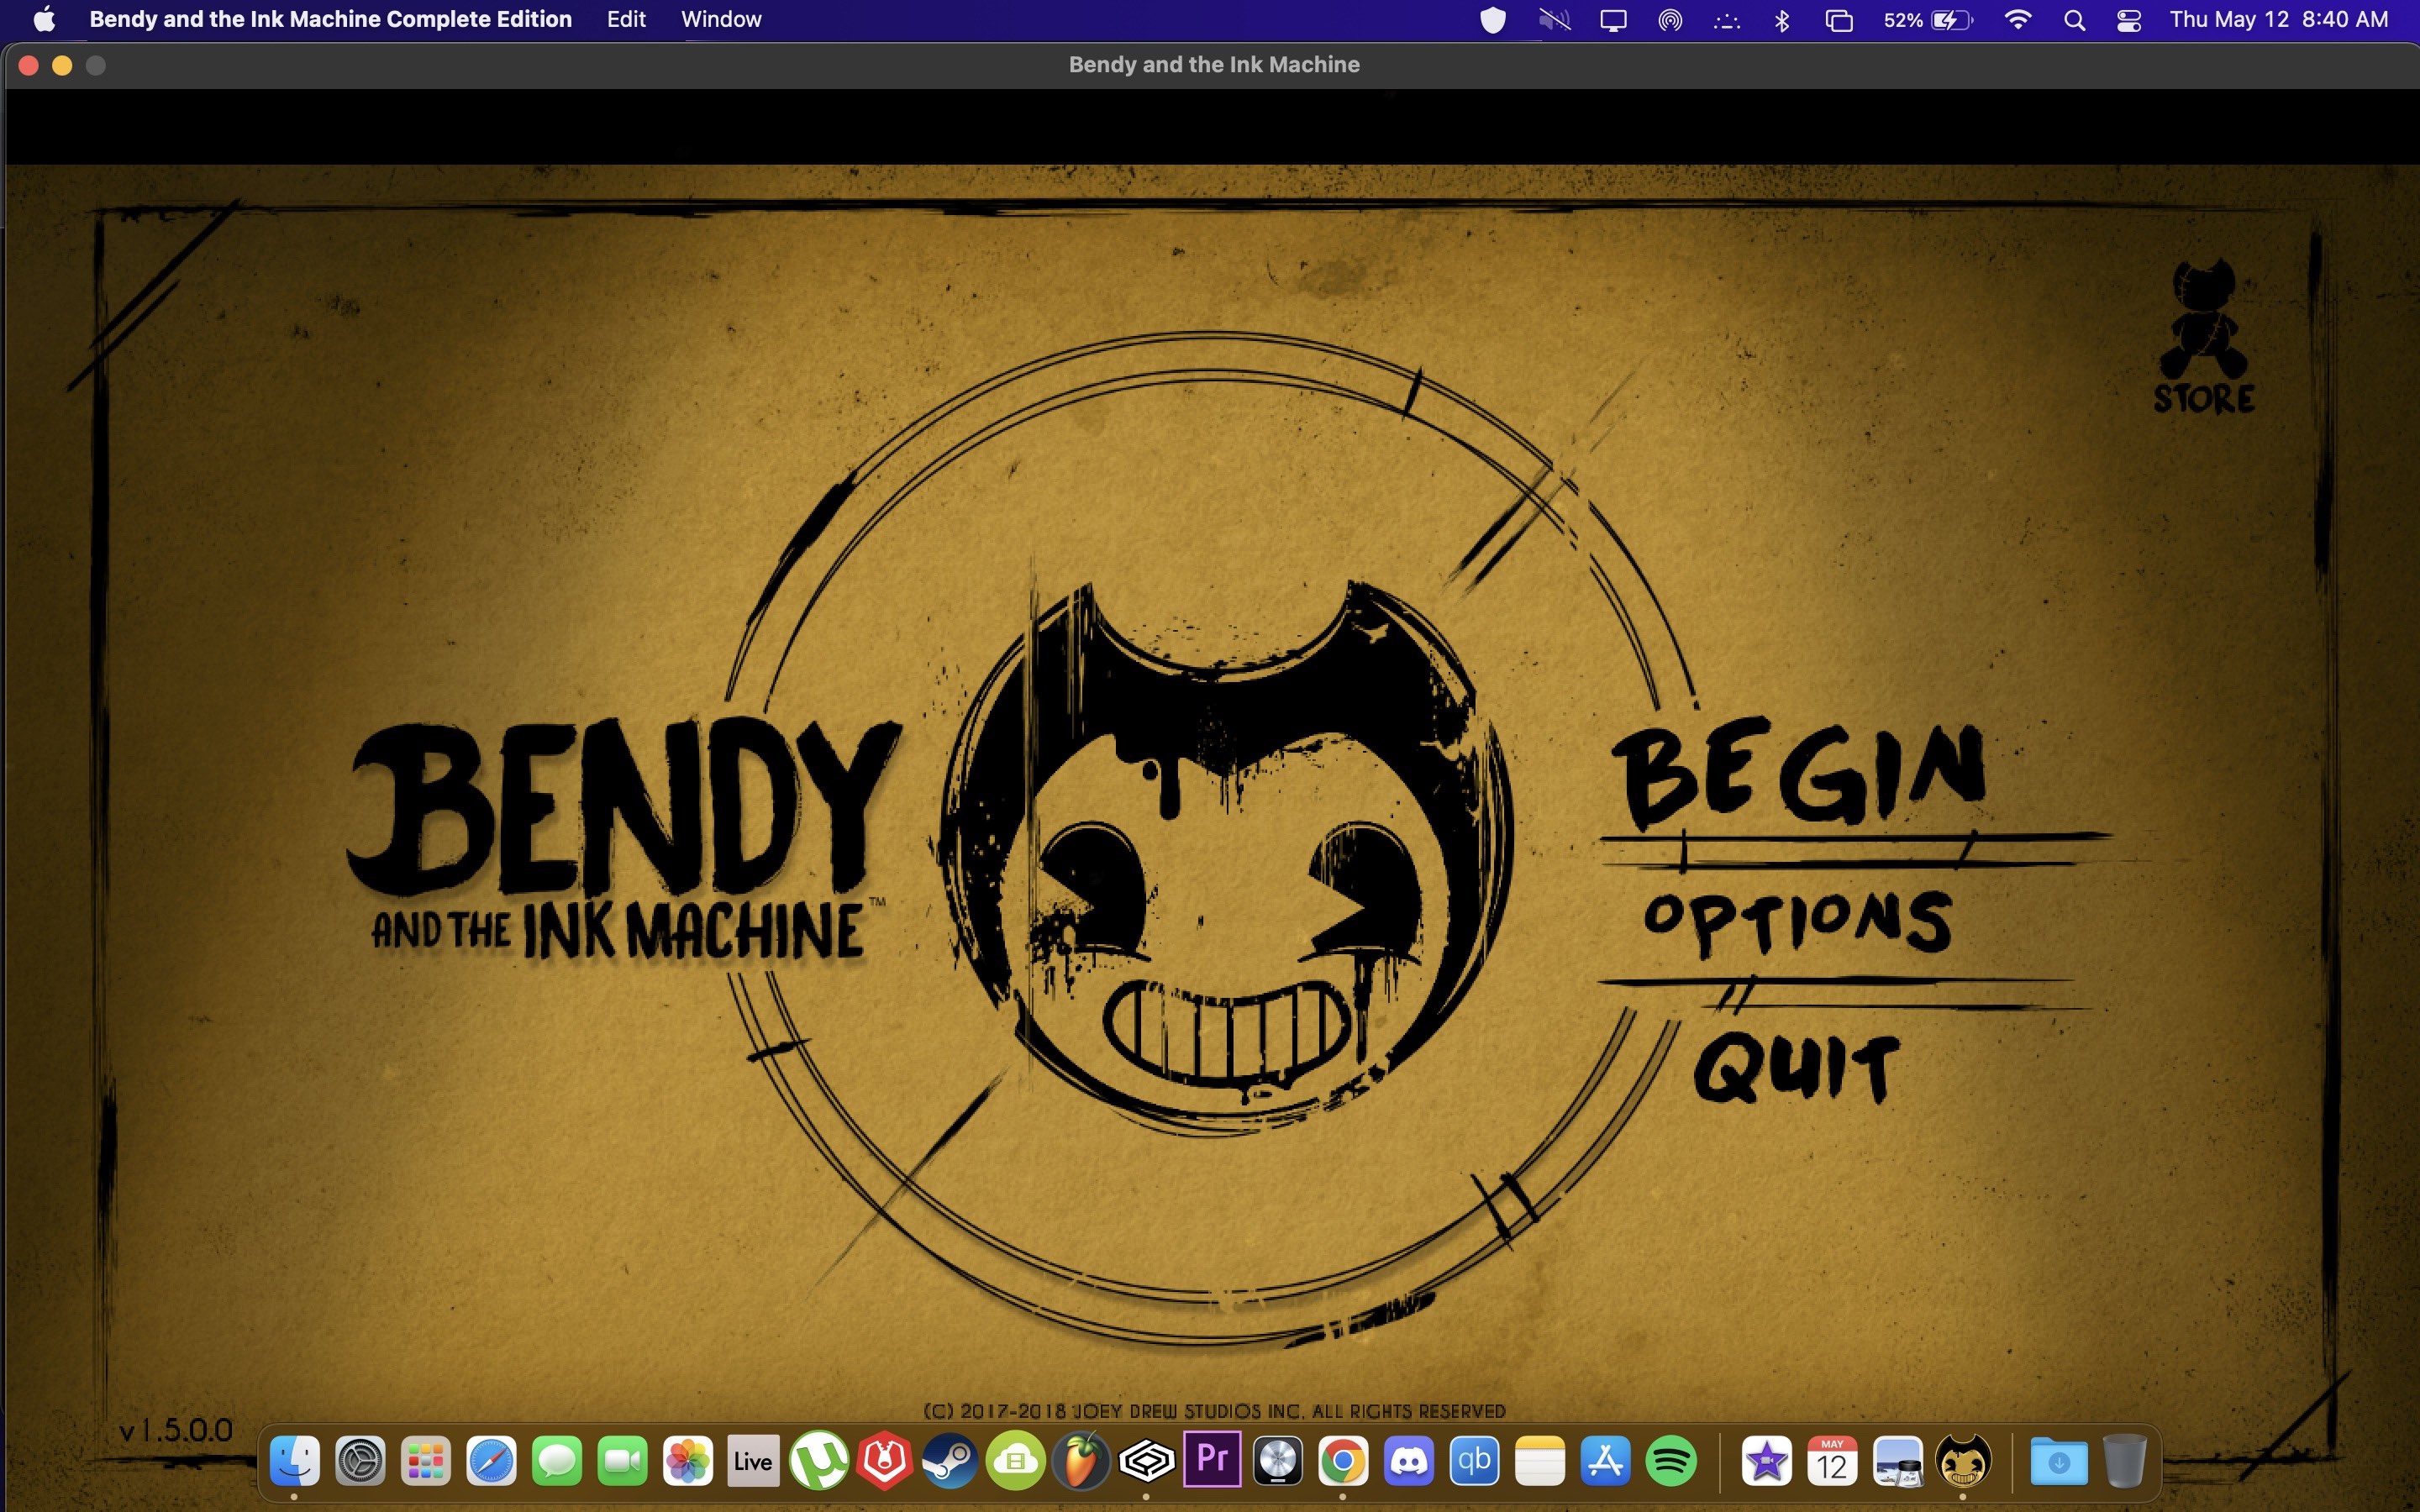
Task: Open Control Center in menu bar
Action: coord(2129,20)
